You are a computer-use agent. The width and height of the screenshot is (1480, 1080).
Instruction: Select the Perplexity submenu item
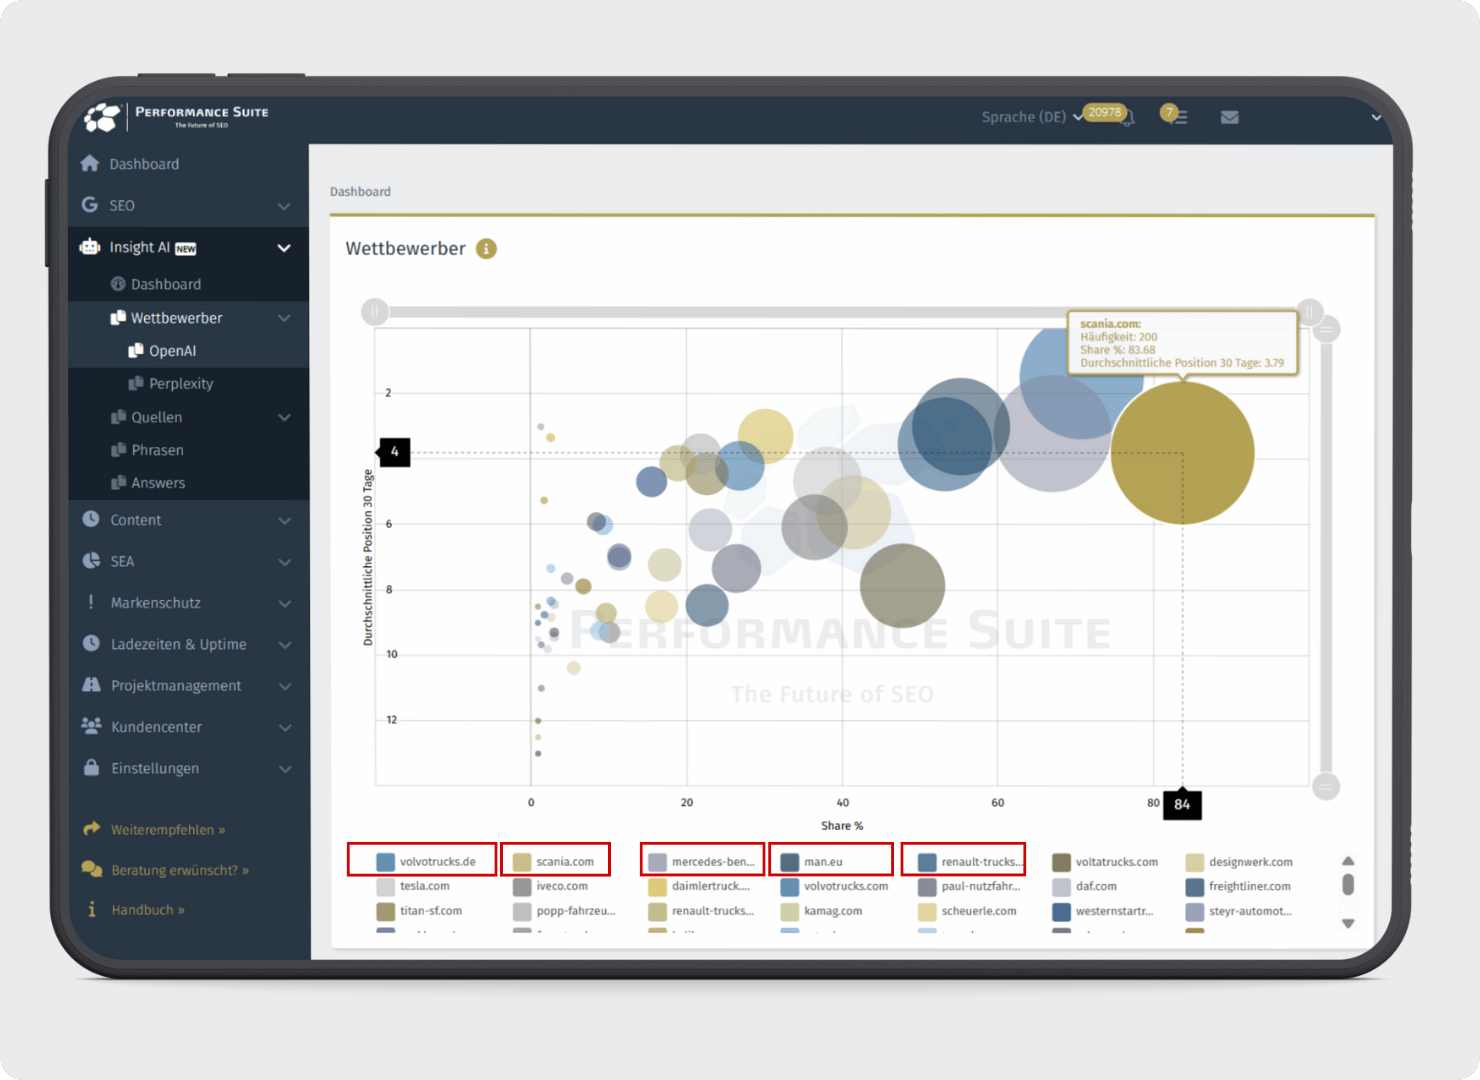point(170,384)
